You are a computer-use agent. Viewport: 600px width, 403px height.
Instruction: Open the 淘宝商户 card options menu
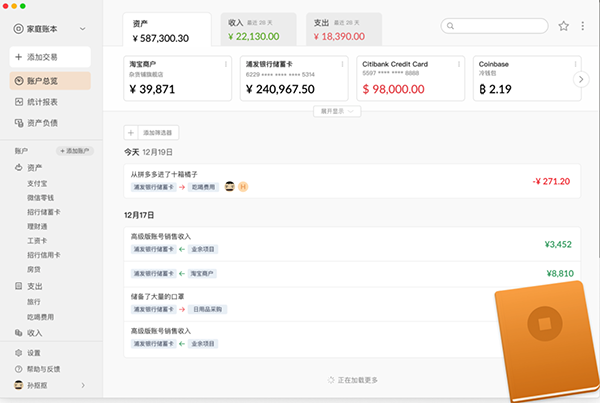[x=226, y=64]
